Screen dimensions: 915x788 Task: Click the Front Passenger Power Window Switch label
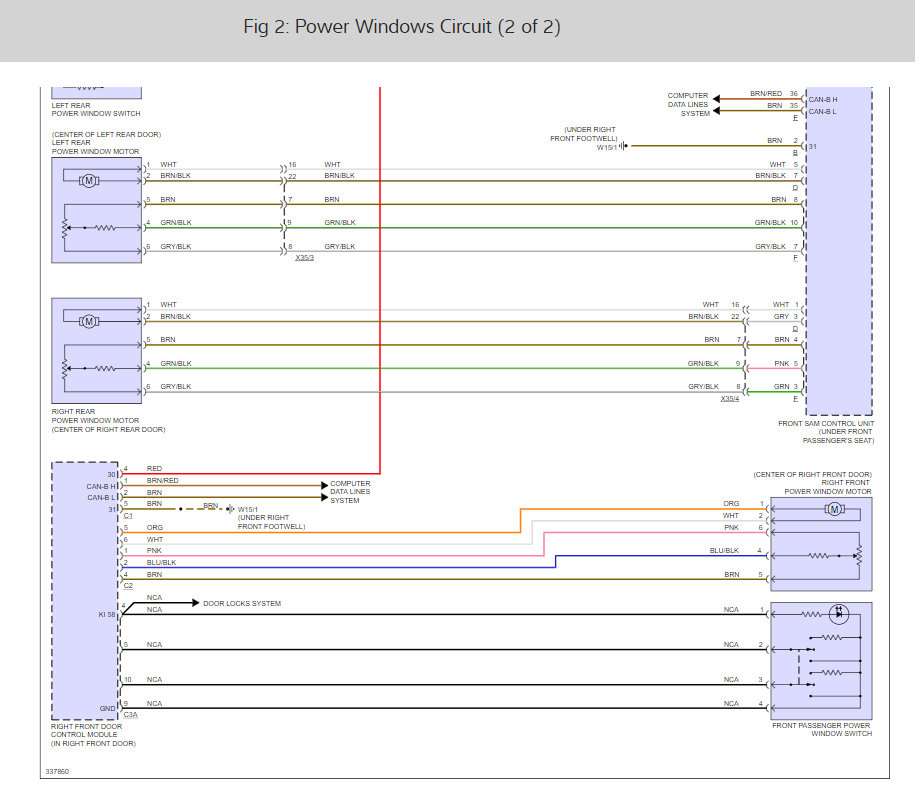point(821,729)
